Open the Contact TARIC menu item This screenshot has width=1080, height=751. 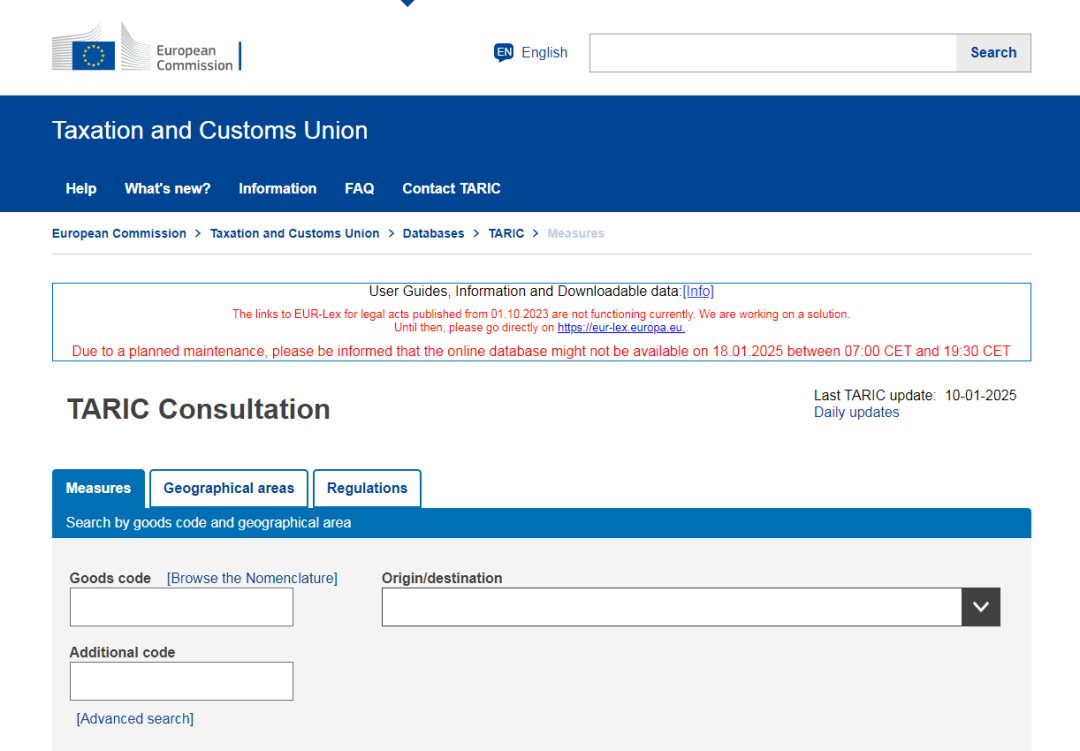coord(451,189)
